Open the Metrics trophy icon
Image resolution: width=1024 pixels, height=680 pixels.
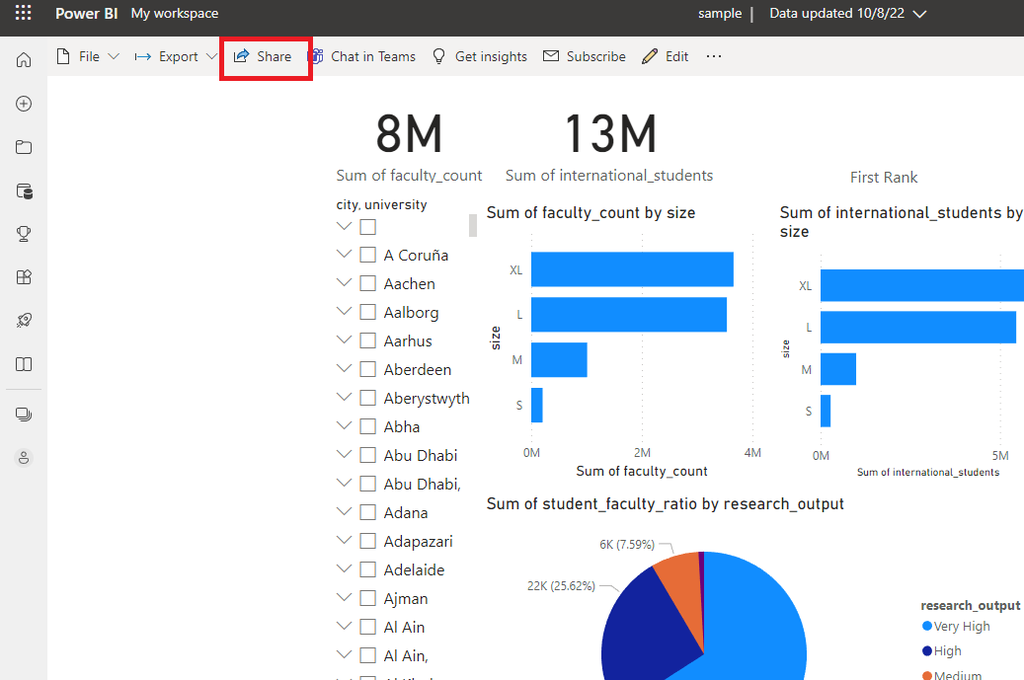pos(24,234)
